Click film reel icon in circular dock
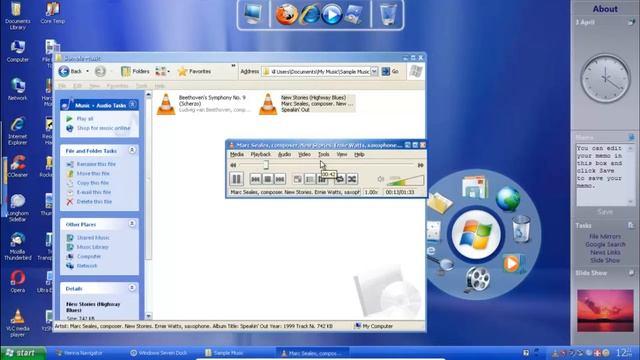 (477, 279)
